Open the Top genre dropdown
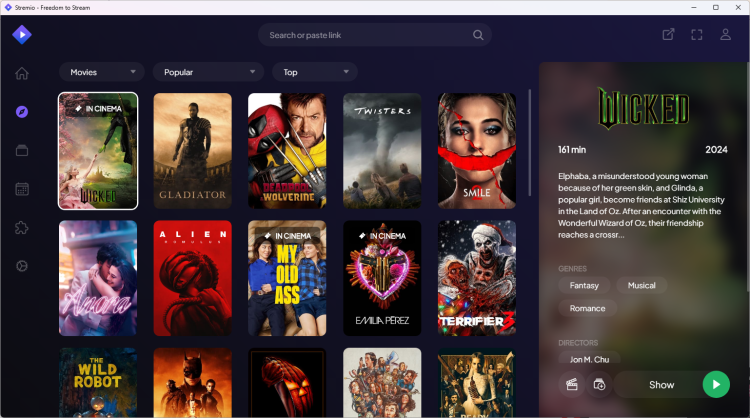 pyautogui.click(x=315, y=72)
